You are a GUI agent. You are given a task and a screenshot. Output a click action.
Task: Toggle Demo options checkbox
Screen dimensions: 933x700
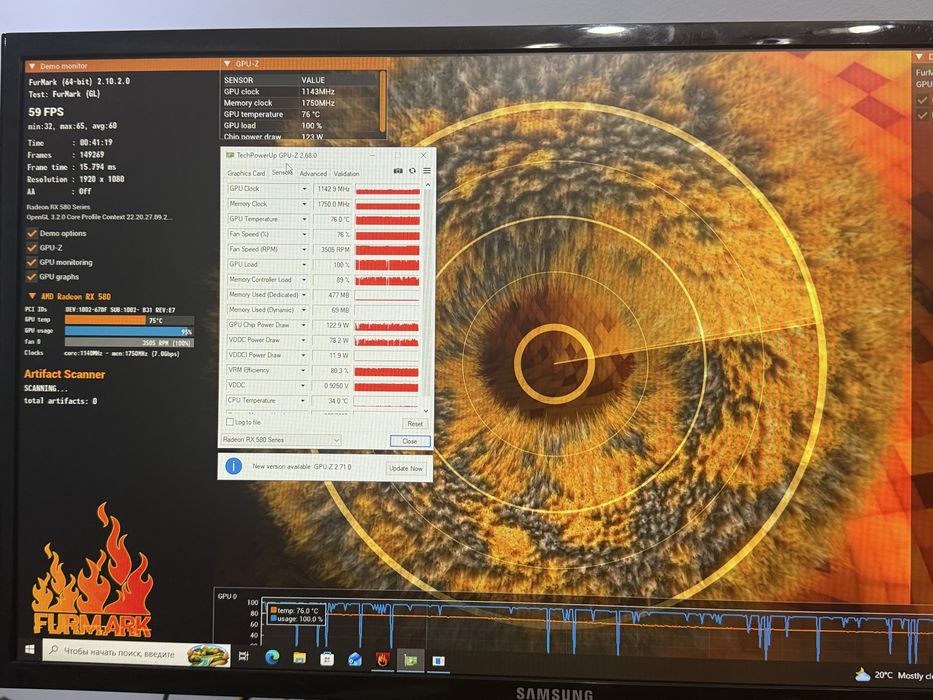pyautogui.click(x=32, y=233)
